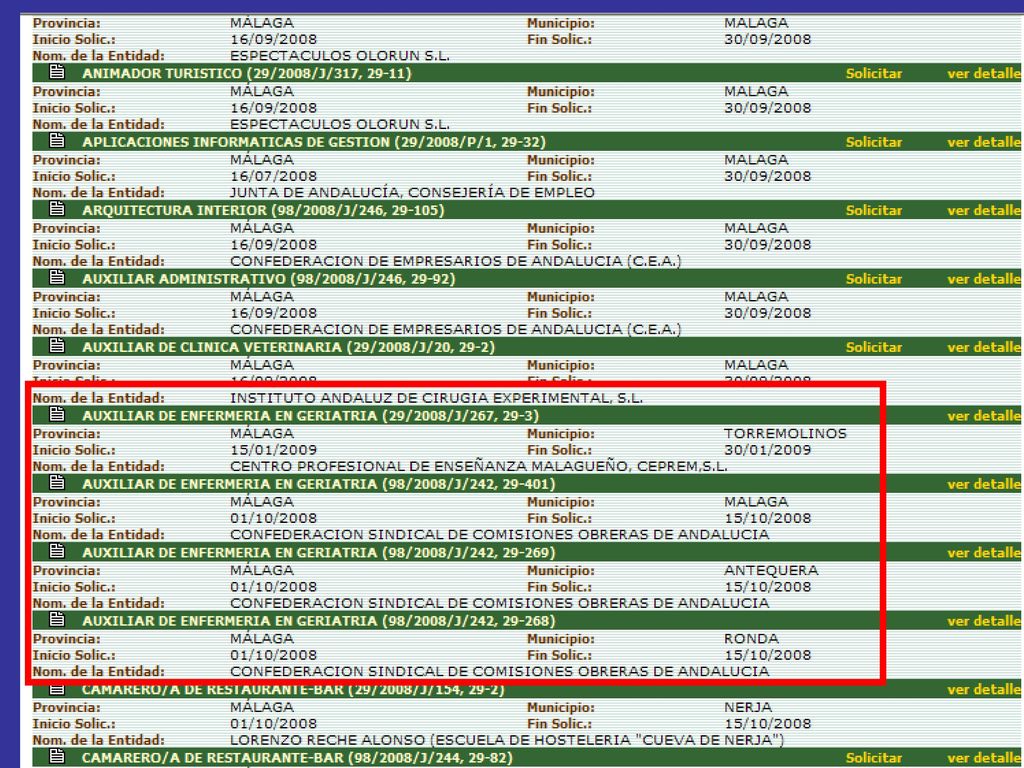Select entity JUNTA DE ANDALUCÍA, CONSEJERÍA DE EMPLEO
The width and height of the screenshot is (1024, 768).
pos(412,193)
